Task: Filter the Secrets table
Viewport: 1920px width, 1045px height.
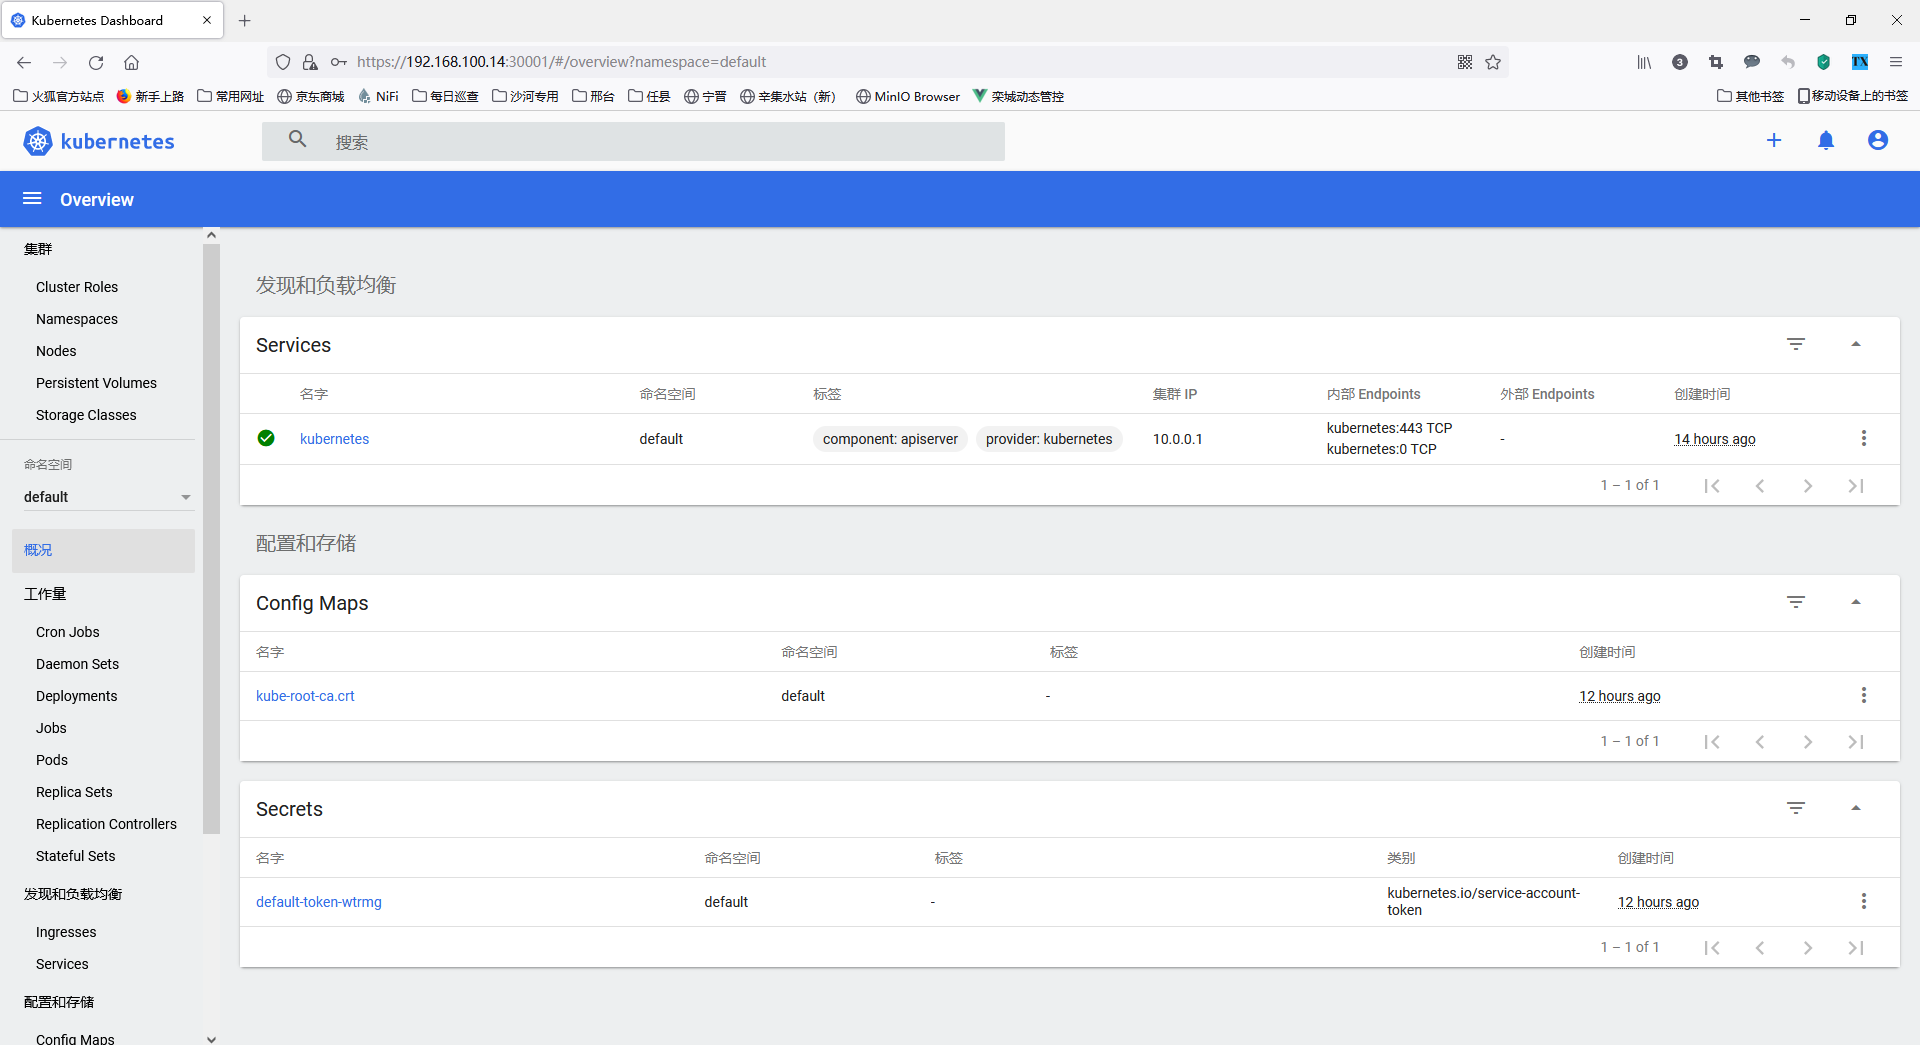Action: click(1796, 808)
